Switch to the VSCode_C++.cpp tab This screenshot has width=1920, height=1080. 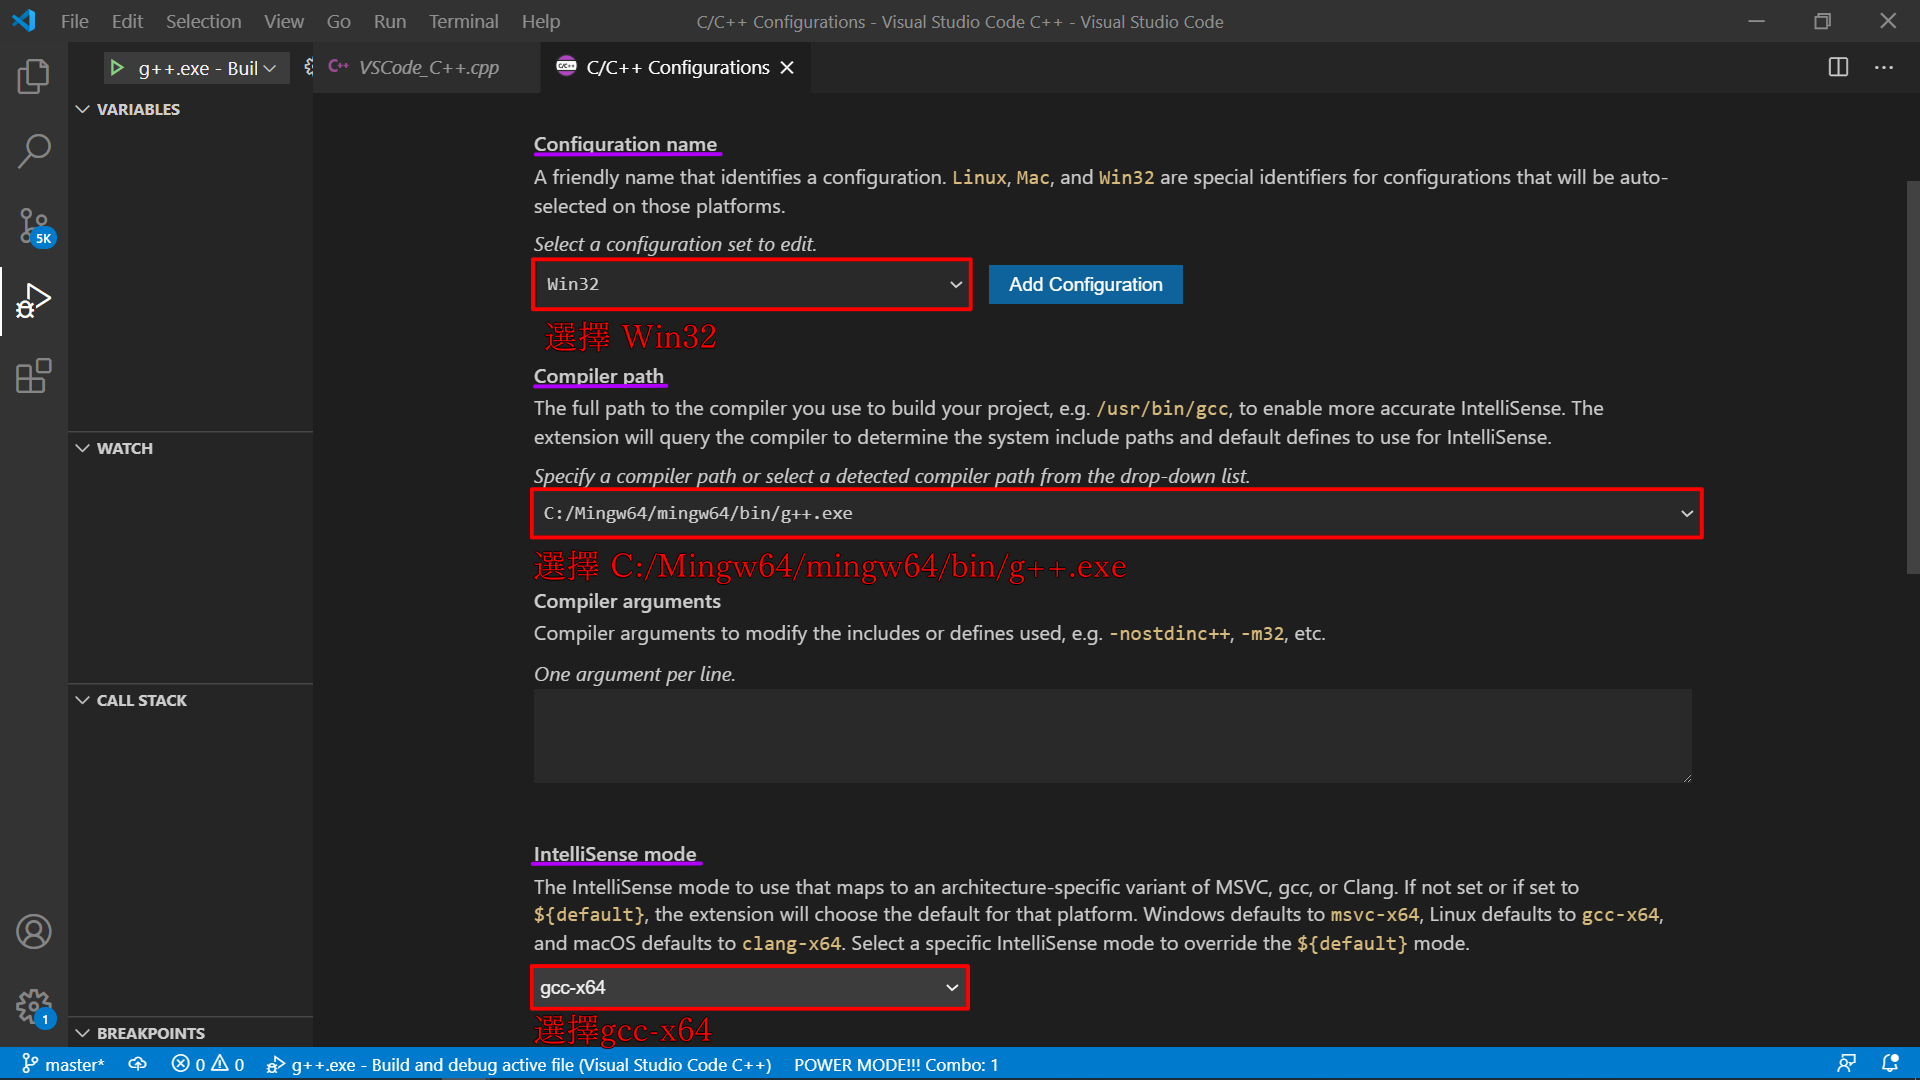pos(428,67)
